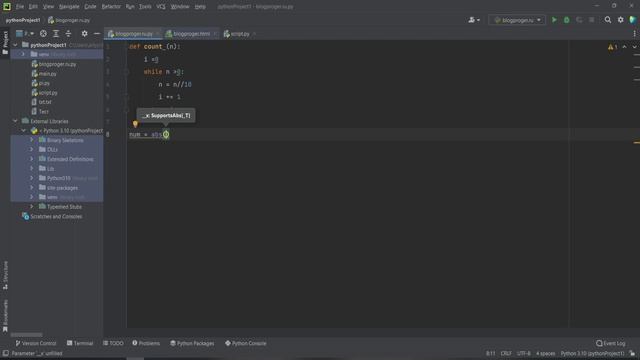The height and width of the screenshot is (360, 640).
Task: Open the Event Log
Action: (x=610, y=343)
